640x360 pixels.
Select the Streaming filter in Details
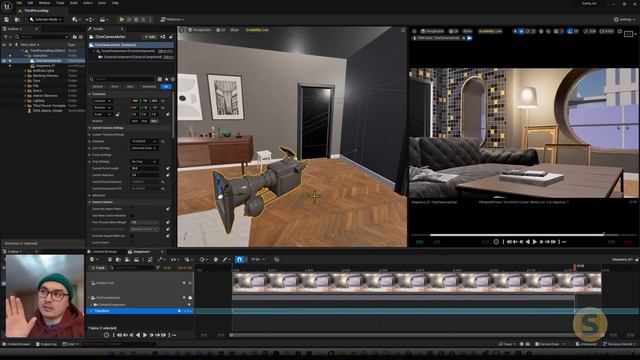point(149,87)
